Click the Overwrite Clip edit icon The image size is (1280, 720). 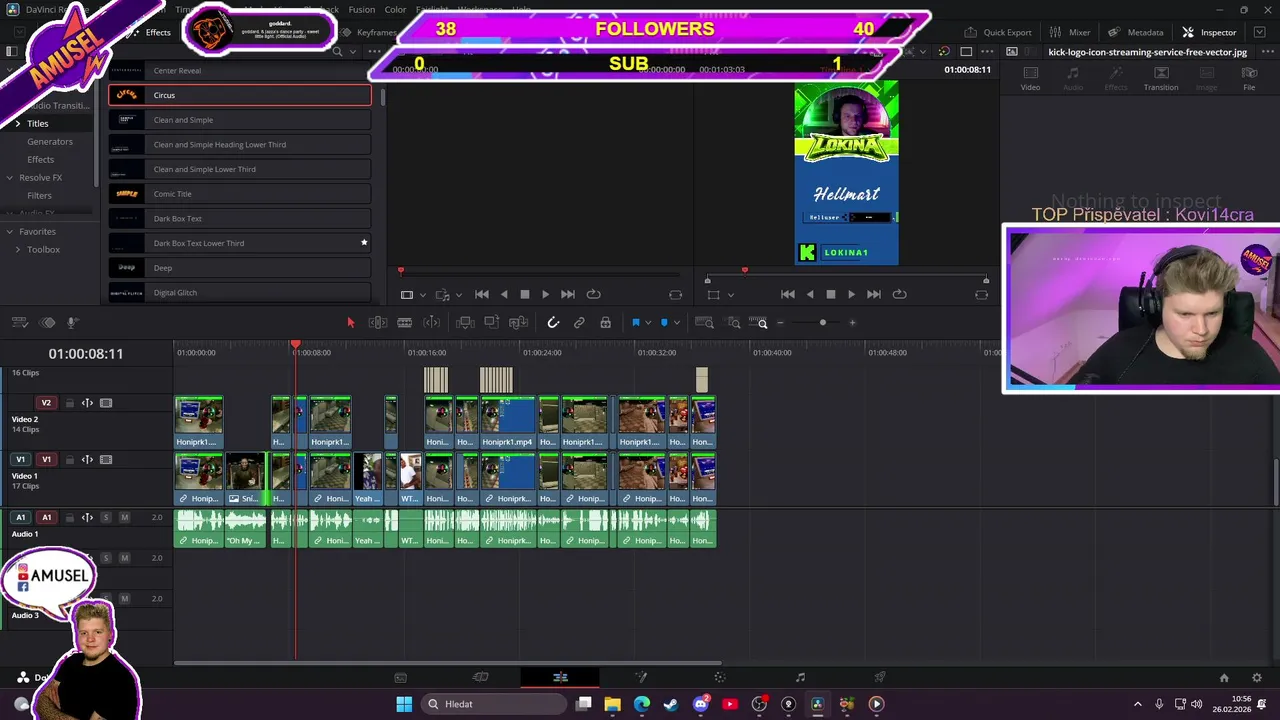[492, 322]
